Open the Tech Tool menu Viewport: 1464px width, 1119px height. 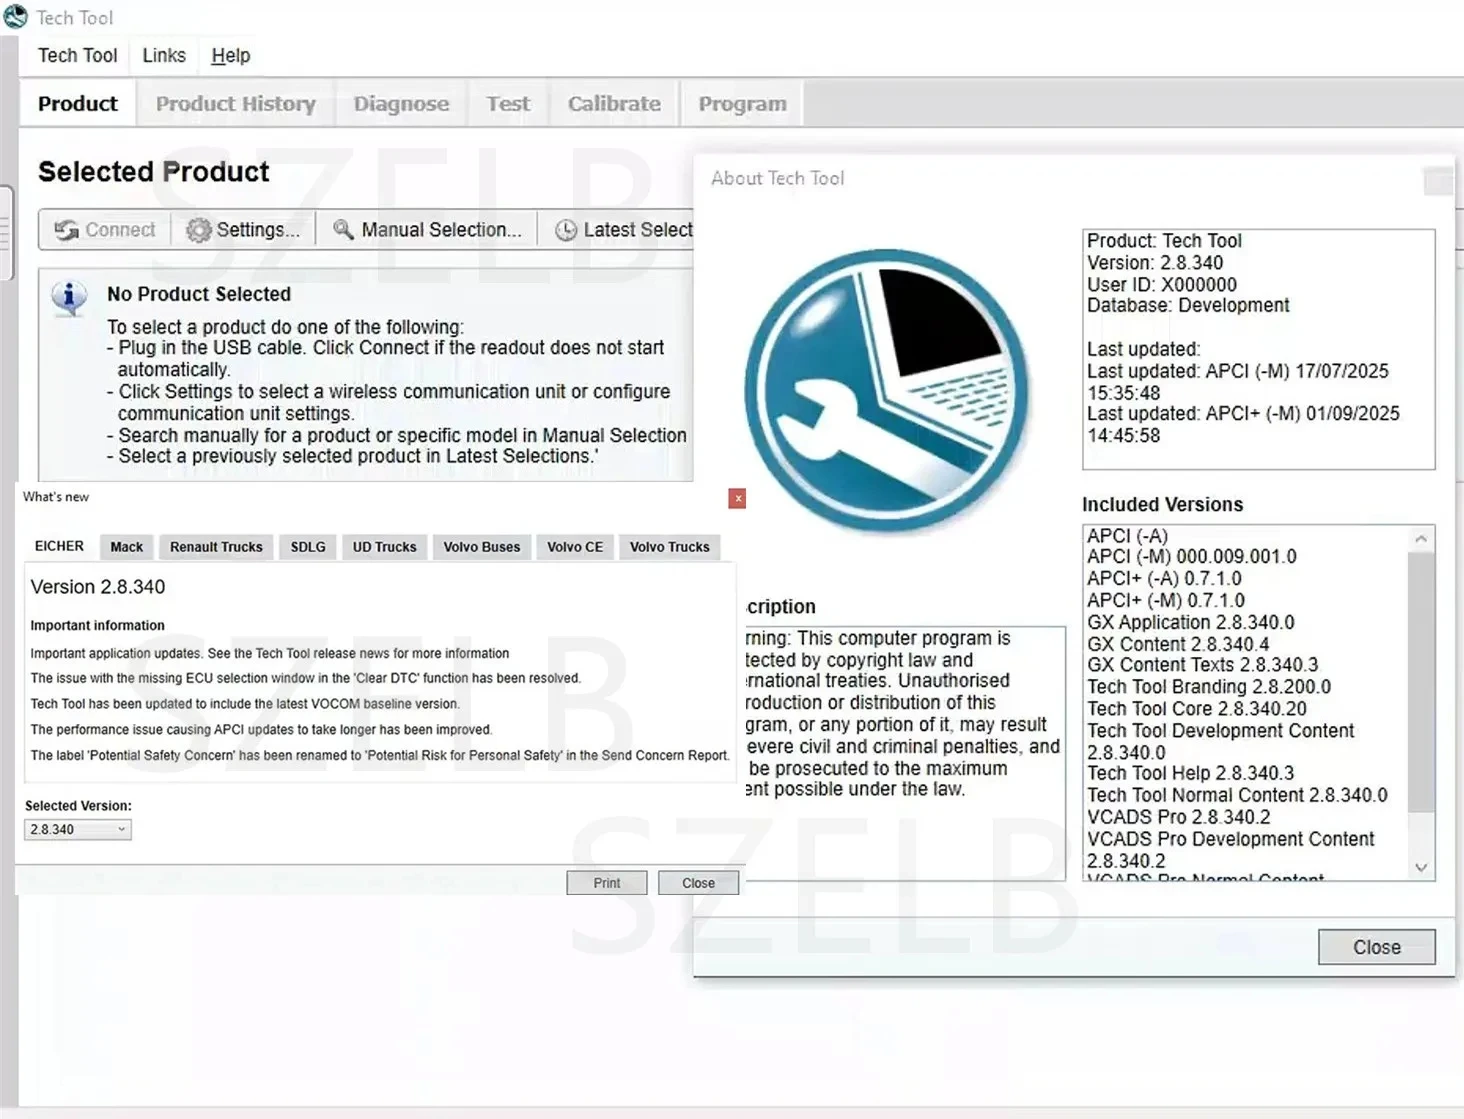point(78,56)
